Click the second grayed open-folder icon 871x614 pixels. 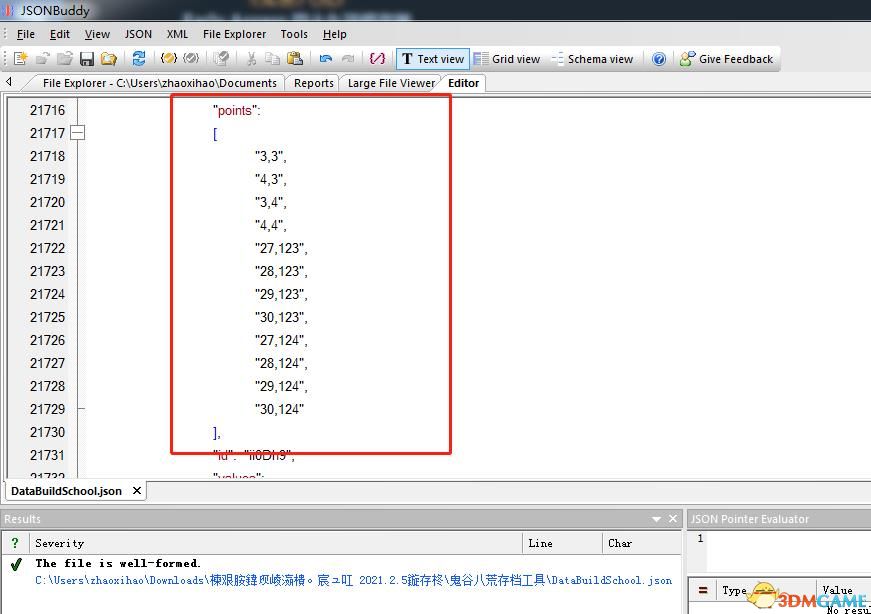pyautogui.click(x=65, y=58)
